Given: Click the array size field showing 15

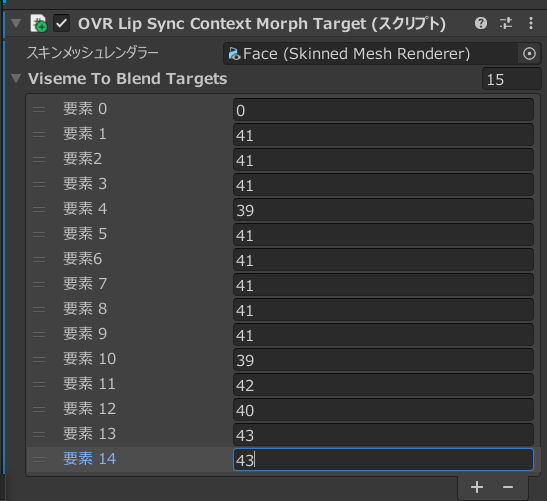Looking at the screenshot, I should tap(511, 79).
